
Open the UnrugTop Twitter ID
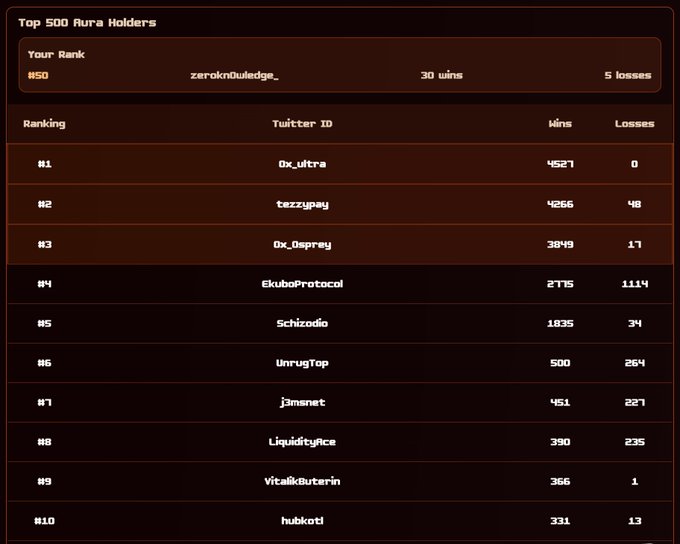click(x=302, y=363)
